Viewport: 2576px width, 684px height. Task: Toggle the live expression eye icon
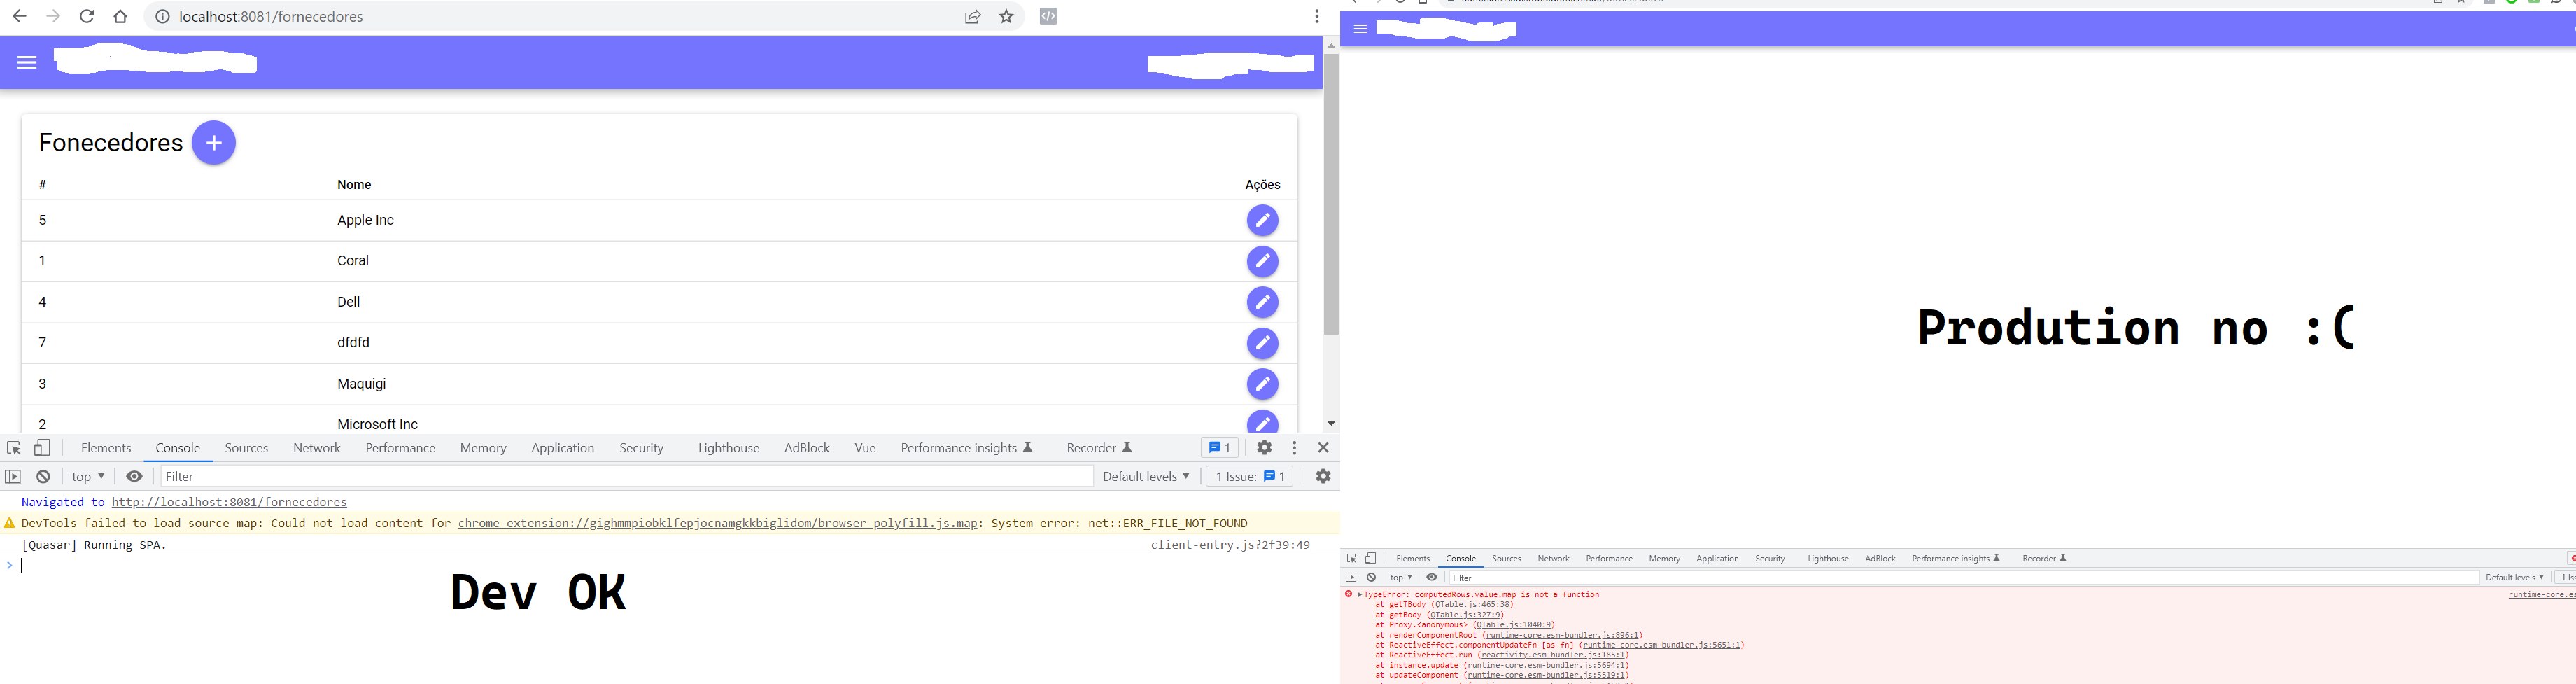[134, 476]
